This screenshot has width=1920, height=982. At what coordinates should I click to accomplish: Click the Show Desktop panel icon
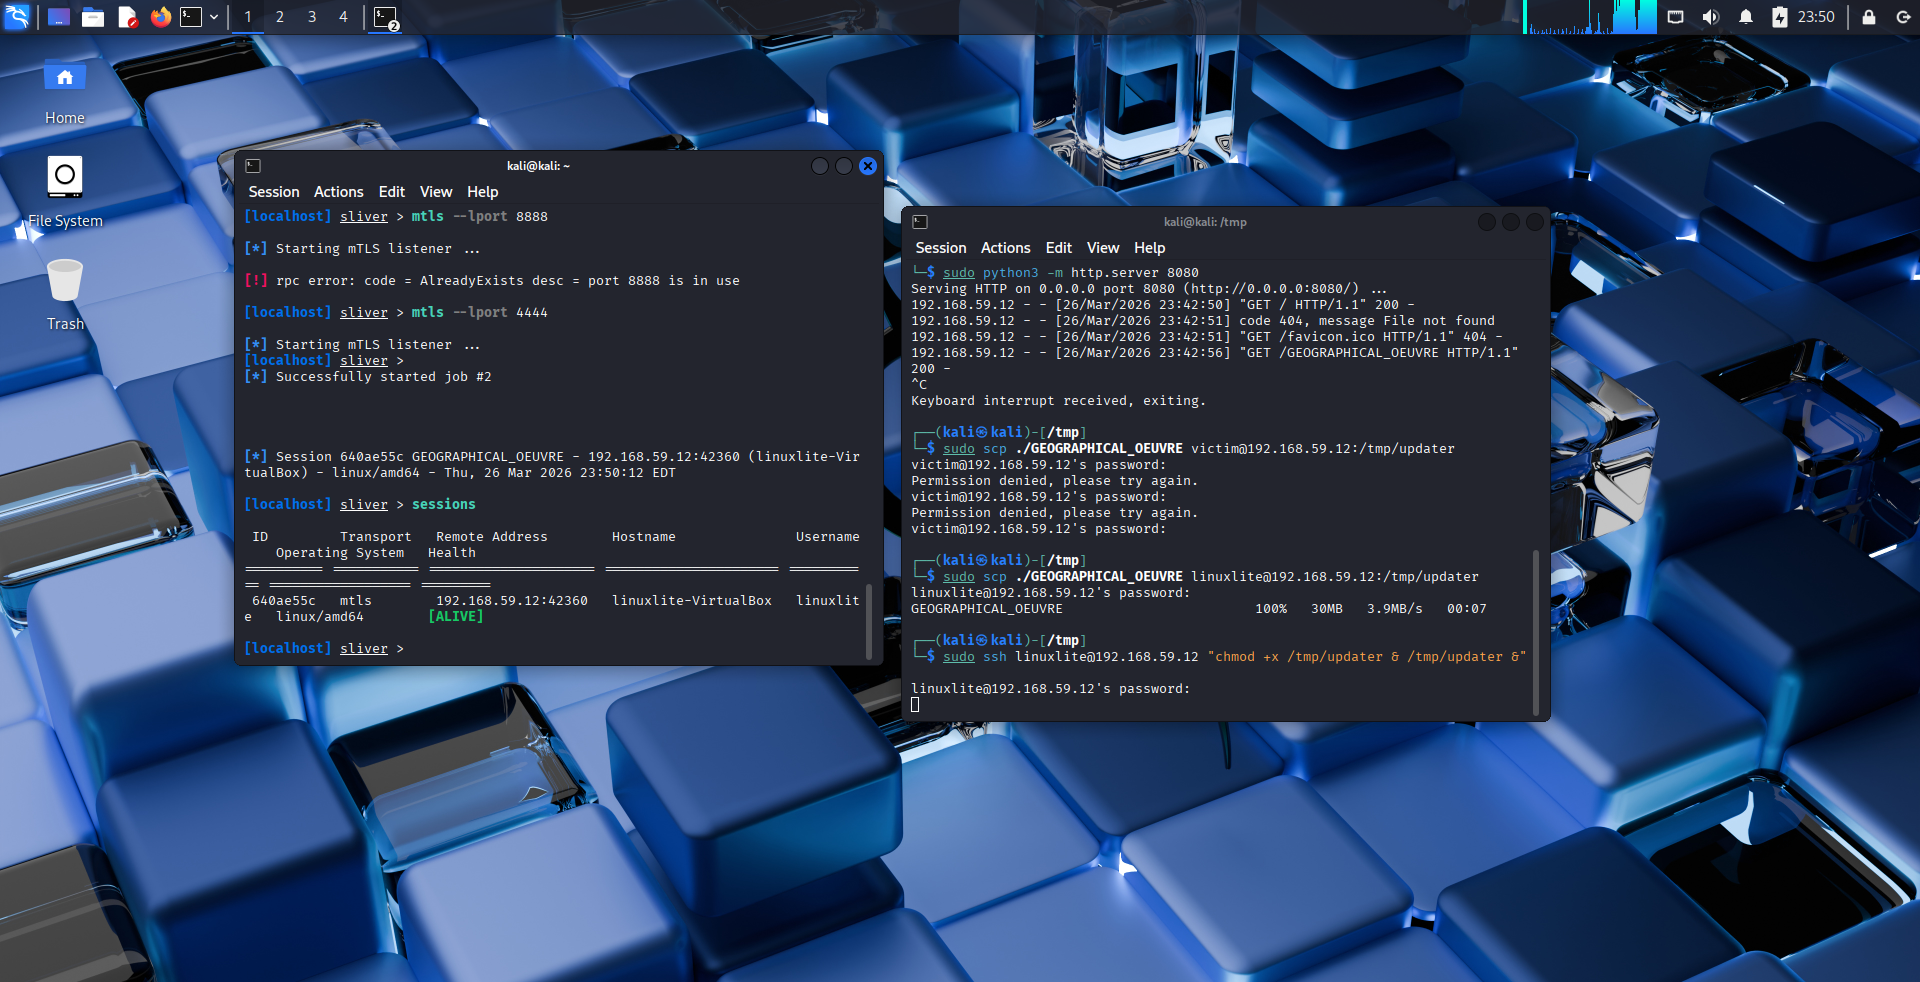(59, 17)
